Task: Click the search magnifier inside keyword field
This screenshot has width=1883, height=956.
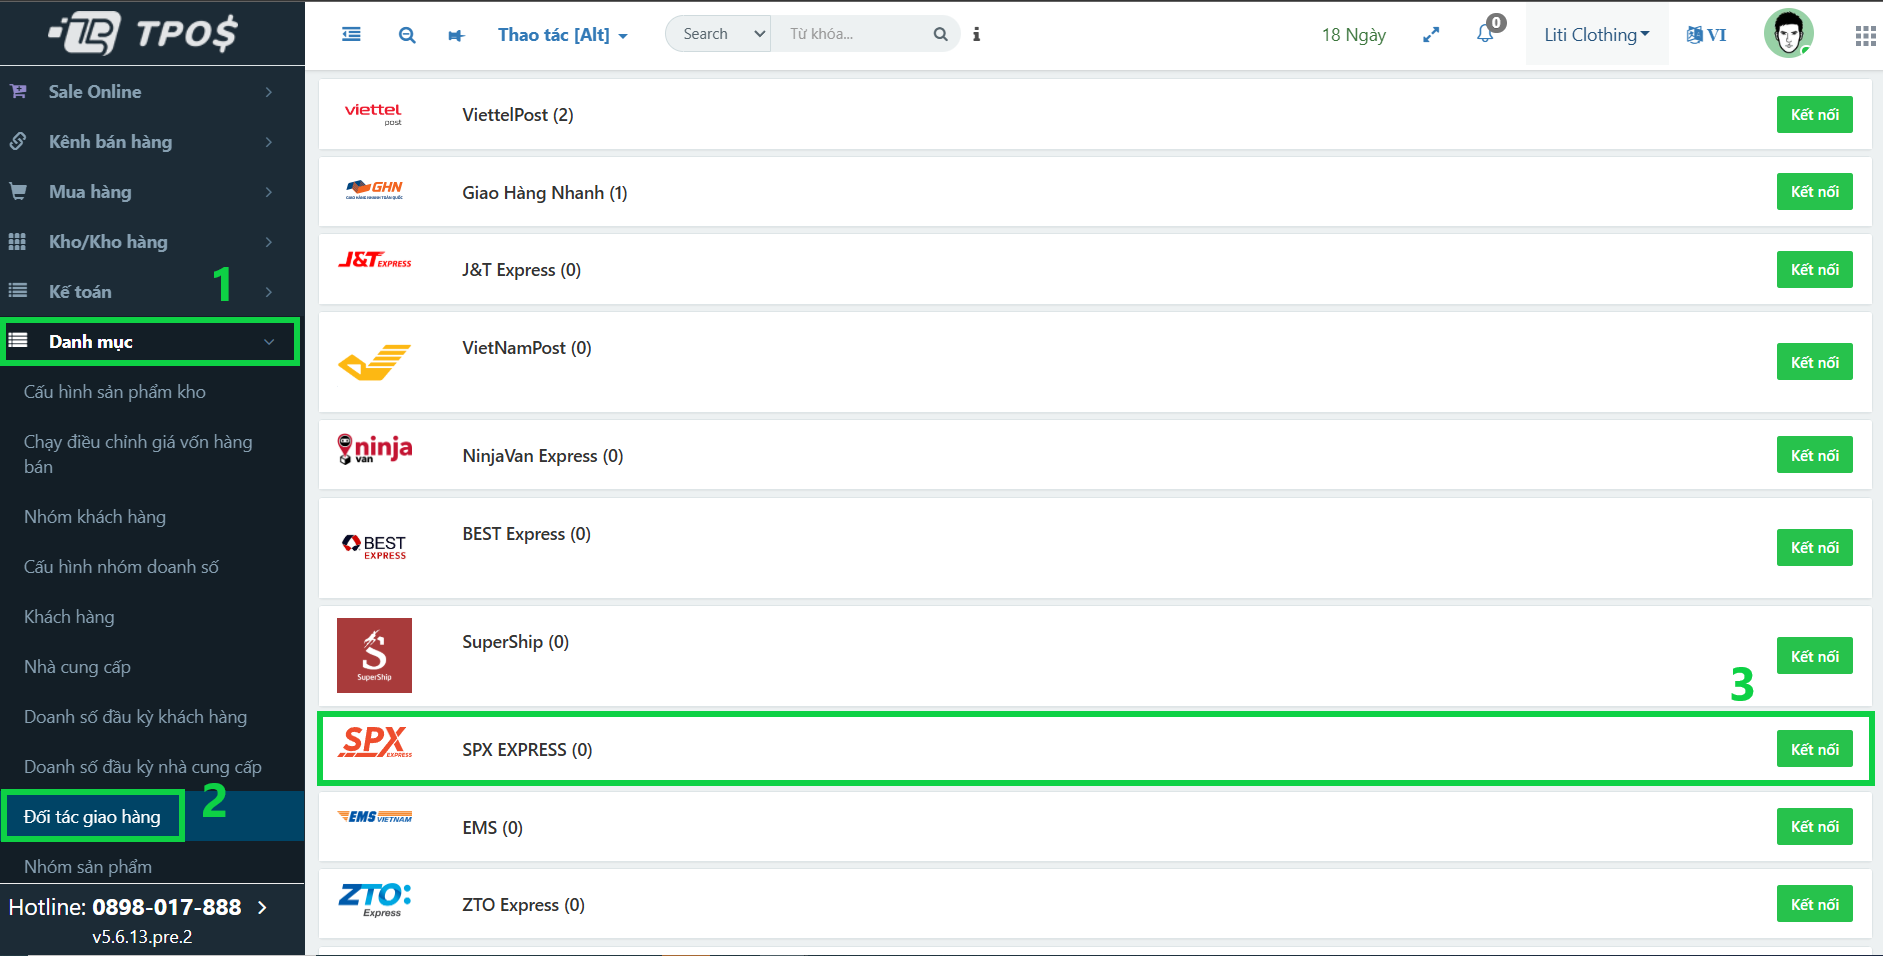Action: point(940,34)
